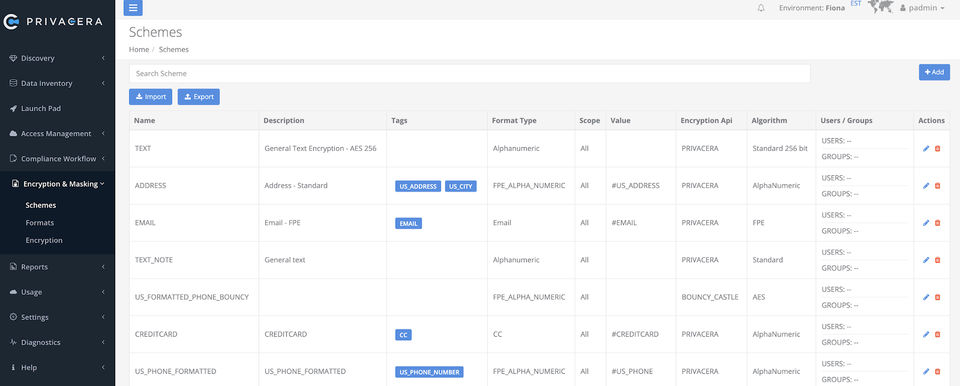Click the Reports icon in sidebar
Viewport: 960px width, 386px height.
(13, 267)
